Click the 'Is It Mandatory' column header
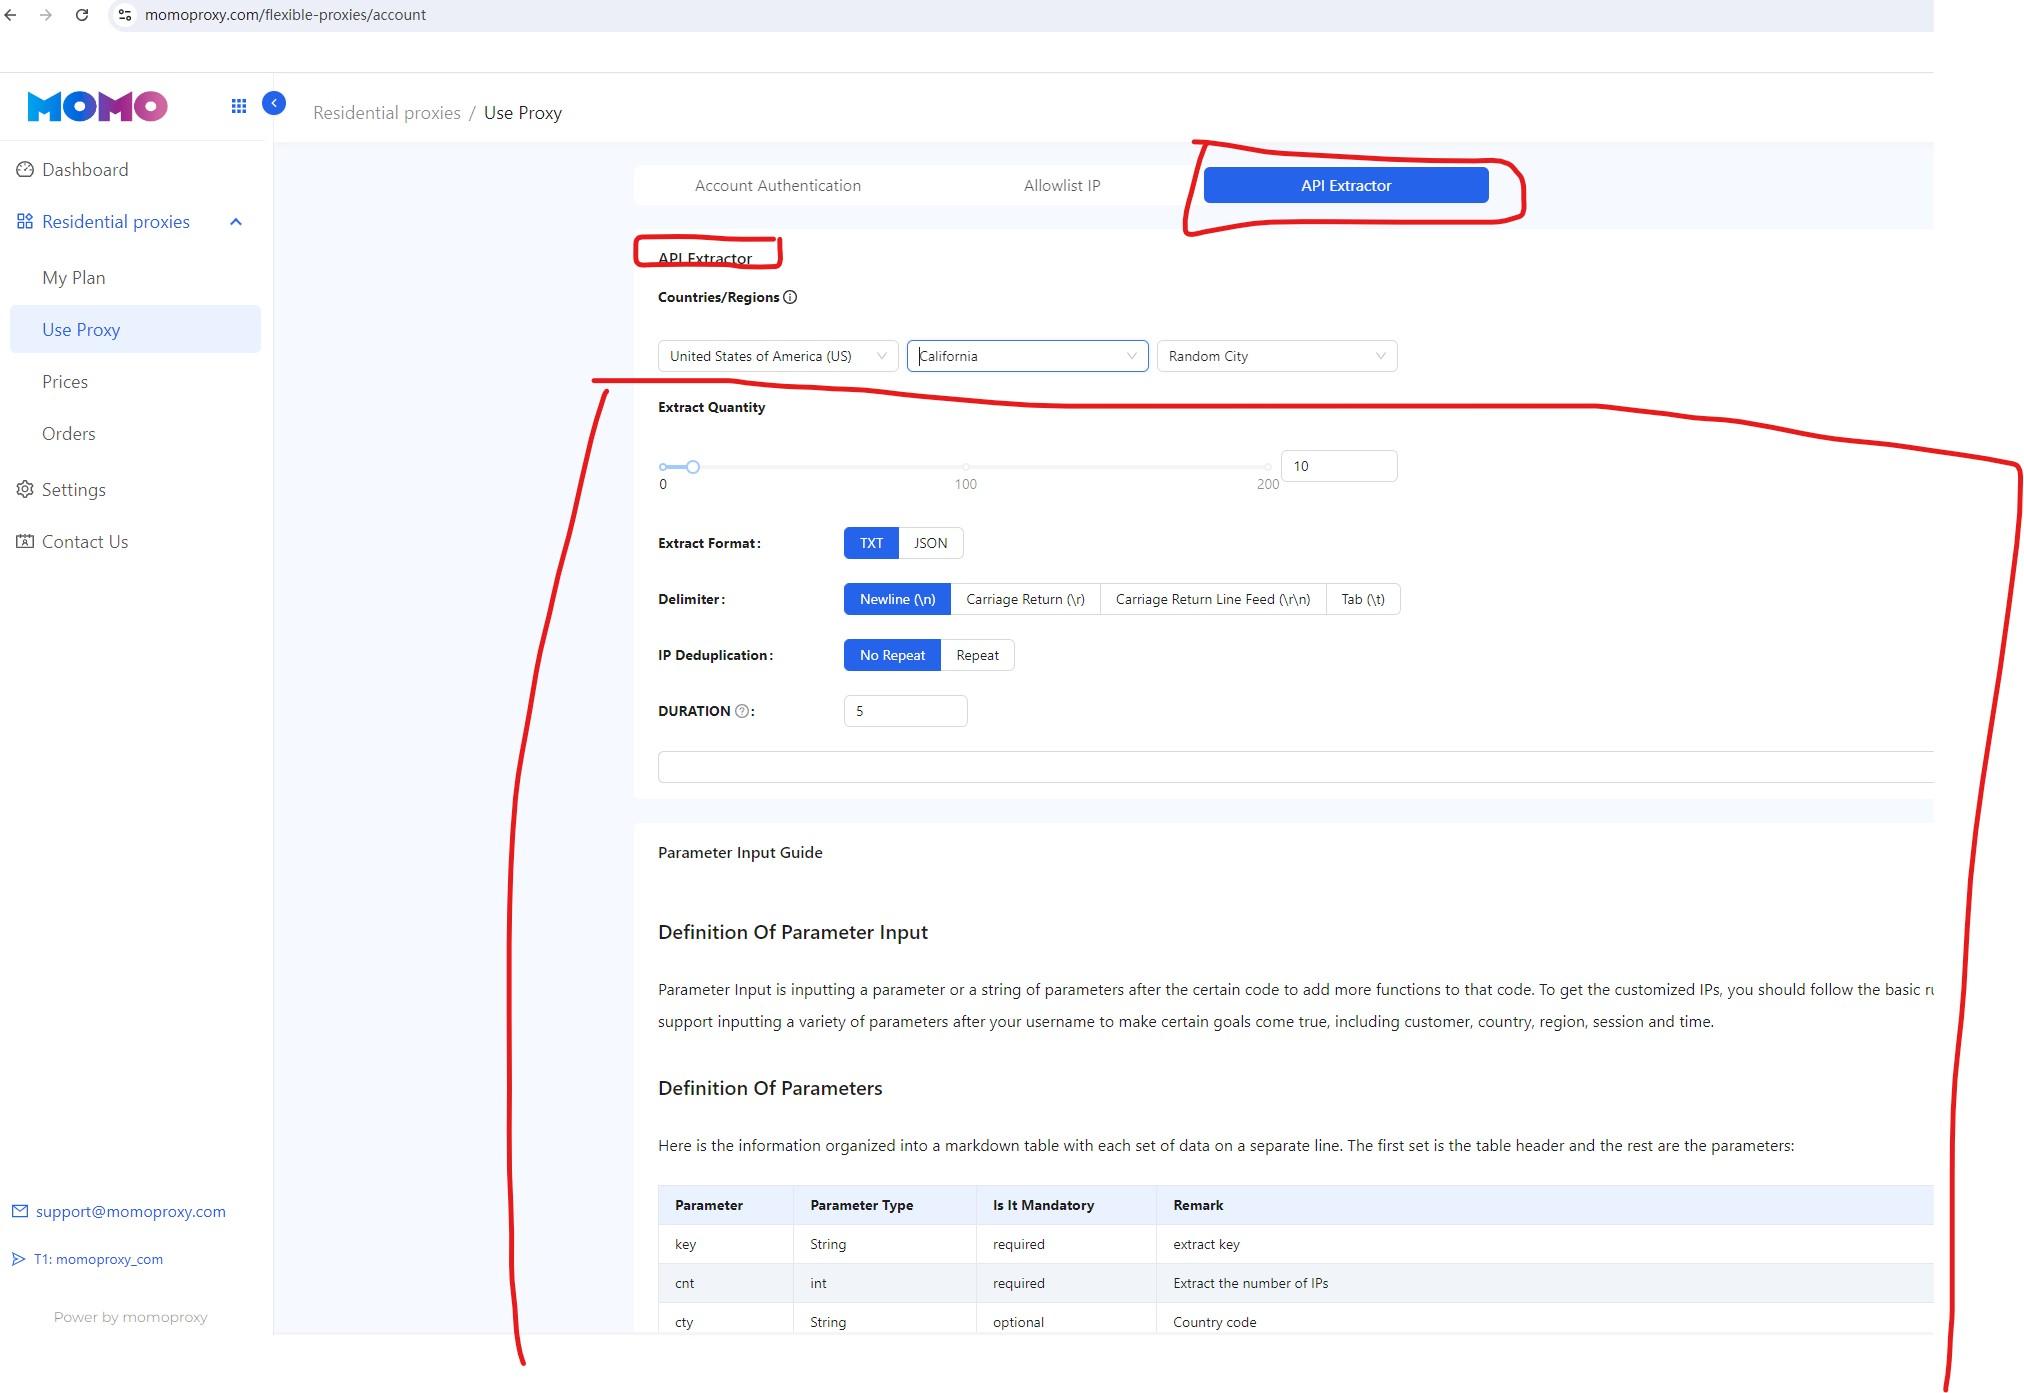2024x1393 pixels. (x=1066, y=1205)
